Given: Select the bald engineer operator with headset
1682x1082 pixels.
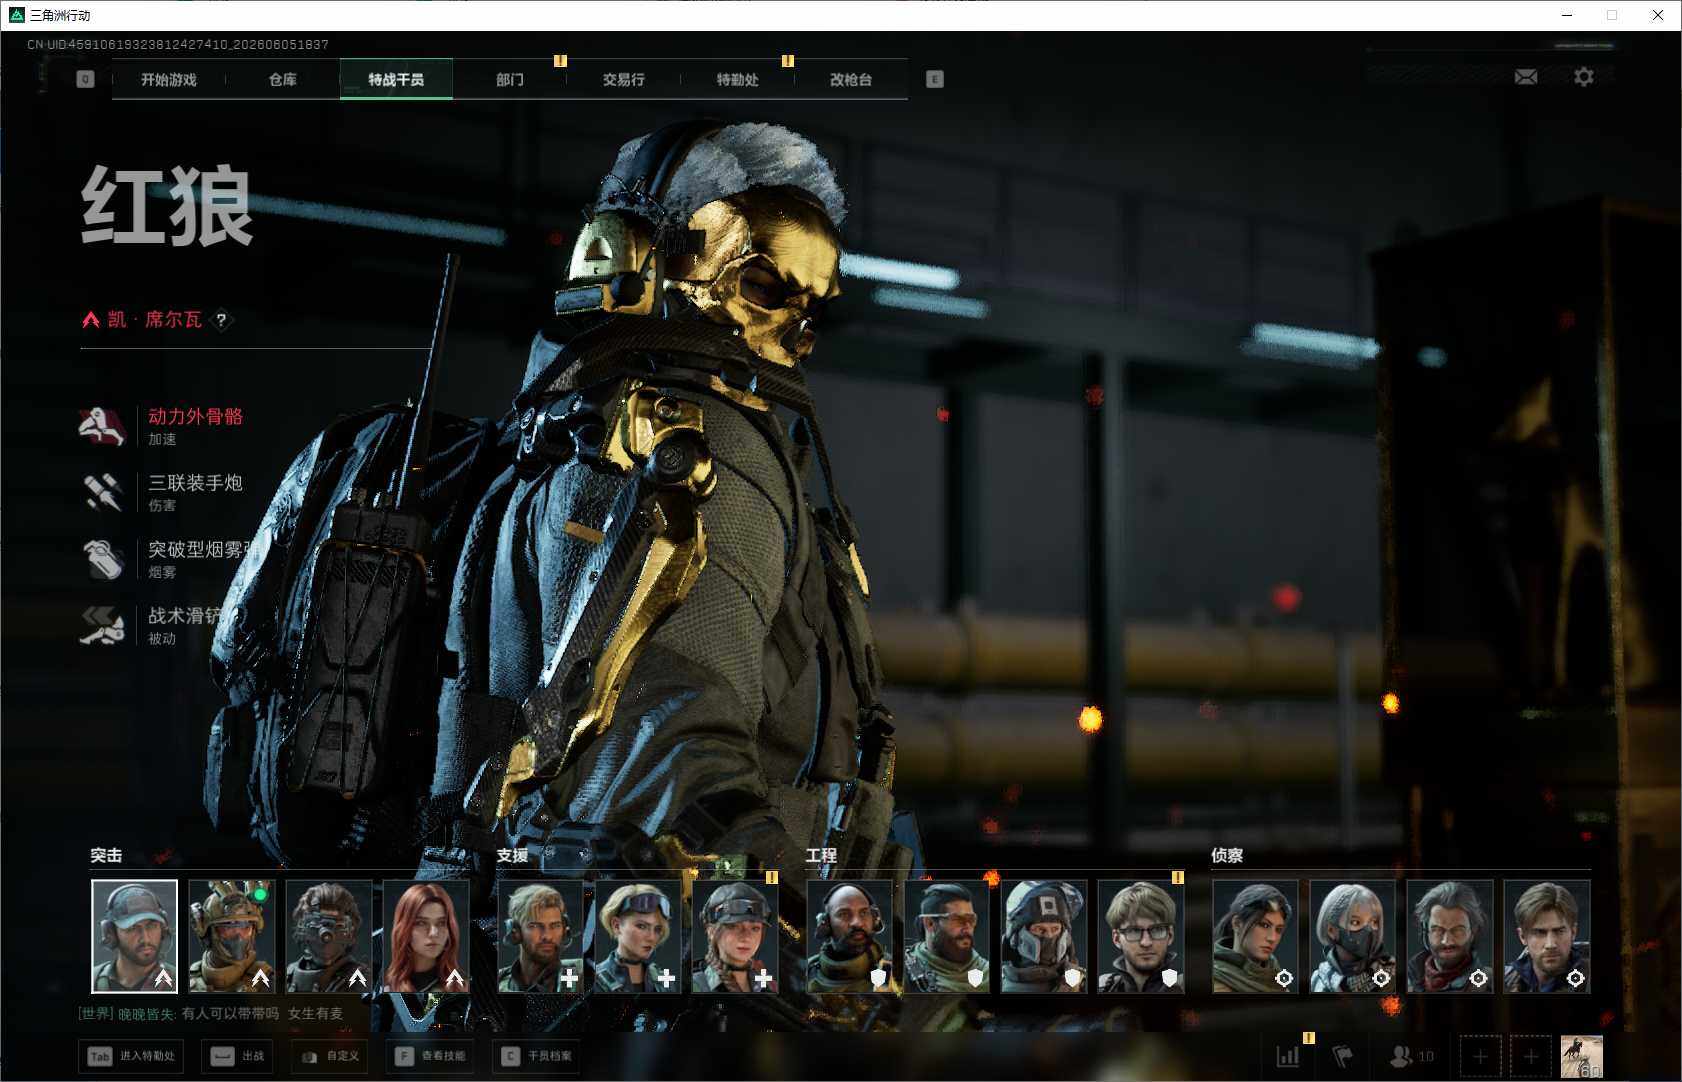Looking at the screenshot, I should tap(850, 936).
